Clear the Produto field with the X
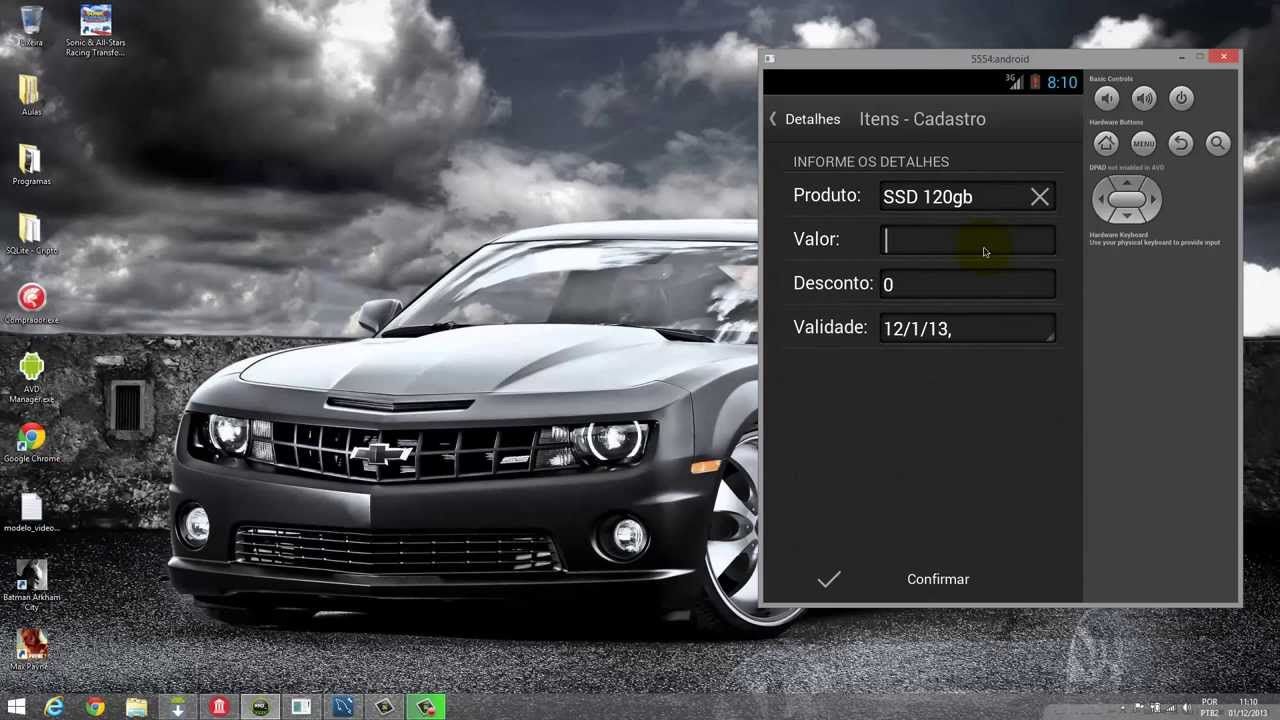 [1040, 197]
